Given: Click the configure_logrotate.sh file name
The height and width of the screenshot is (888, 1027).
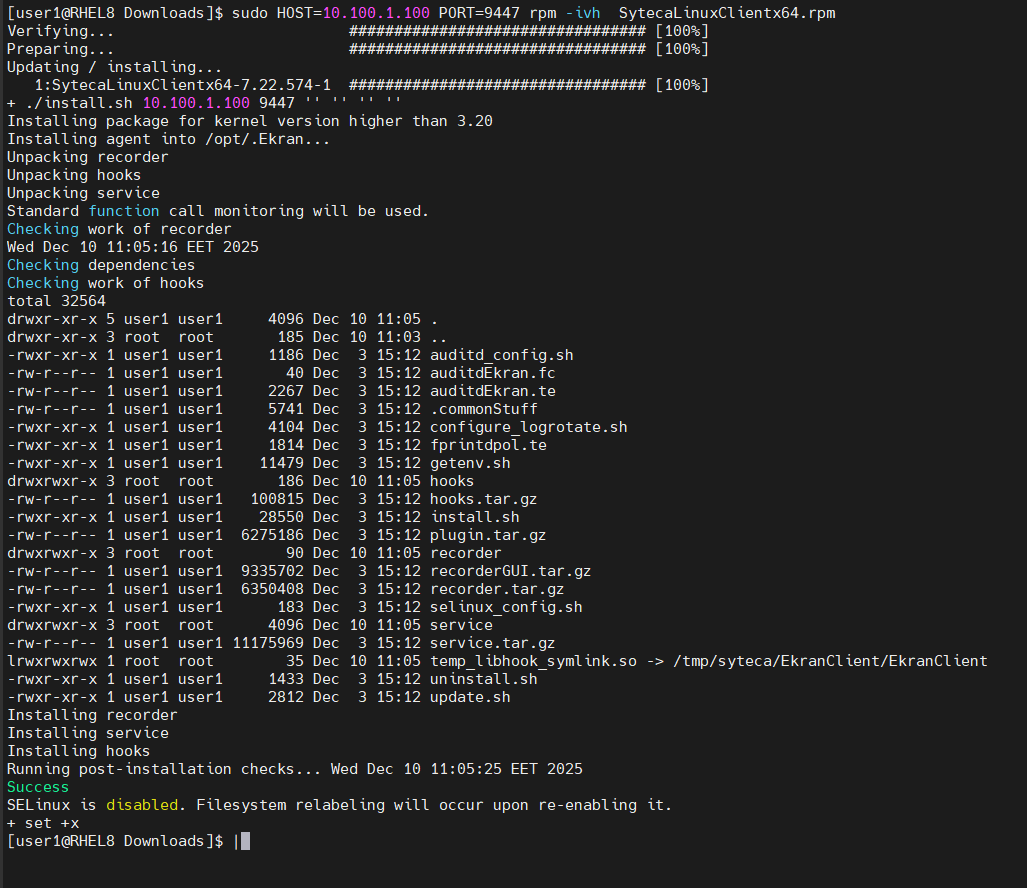Looking at the screenshot, I should click(528, 427).
